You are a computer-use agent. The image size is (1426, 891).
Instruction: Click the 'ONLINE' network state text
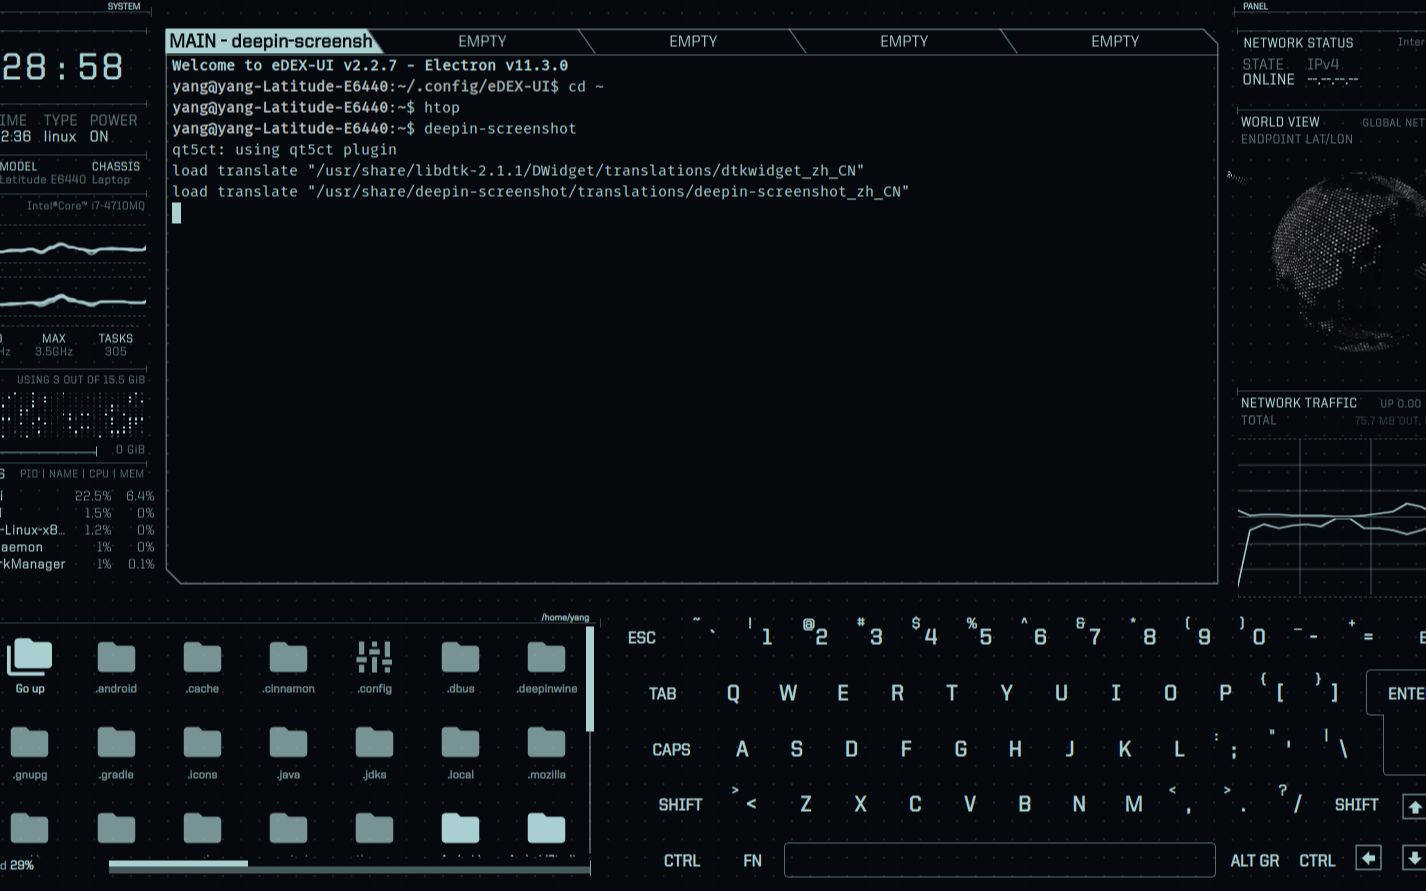1268,80
